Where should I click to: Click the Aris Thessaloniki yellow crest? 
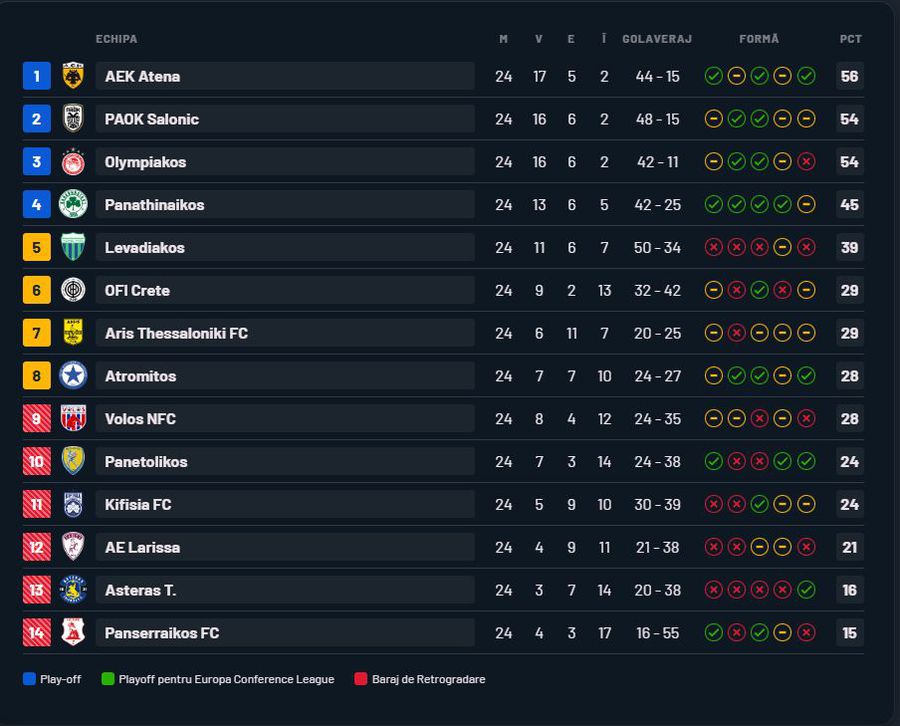(73, 333)
